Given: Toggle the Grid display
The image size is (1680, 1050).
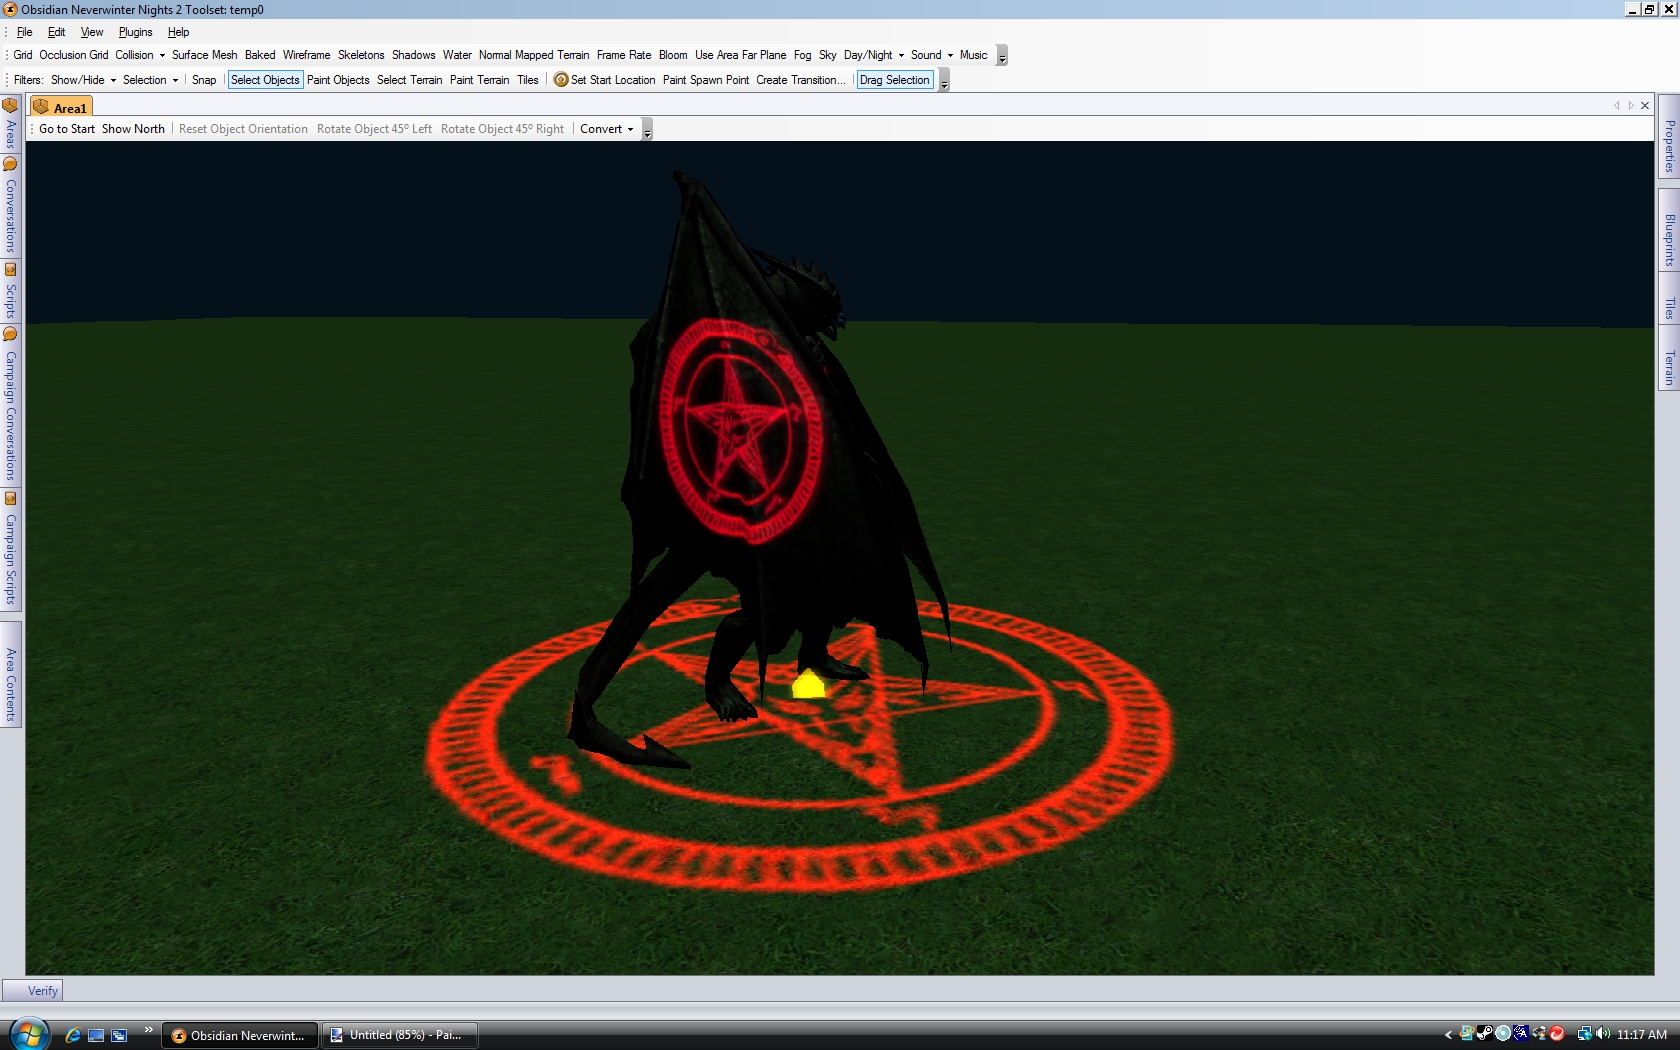Looking at the screenshot, I should pos(23,55).
